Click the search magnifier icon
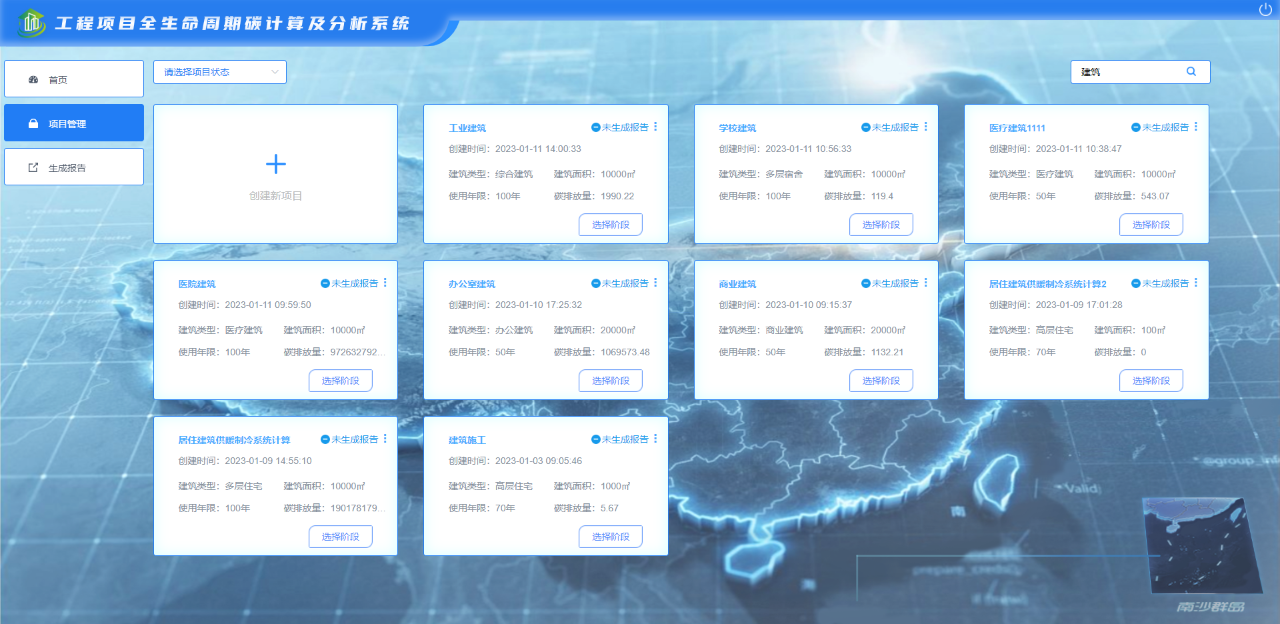Screen dimensions: 1280x624 click(x=1191, y=72)
